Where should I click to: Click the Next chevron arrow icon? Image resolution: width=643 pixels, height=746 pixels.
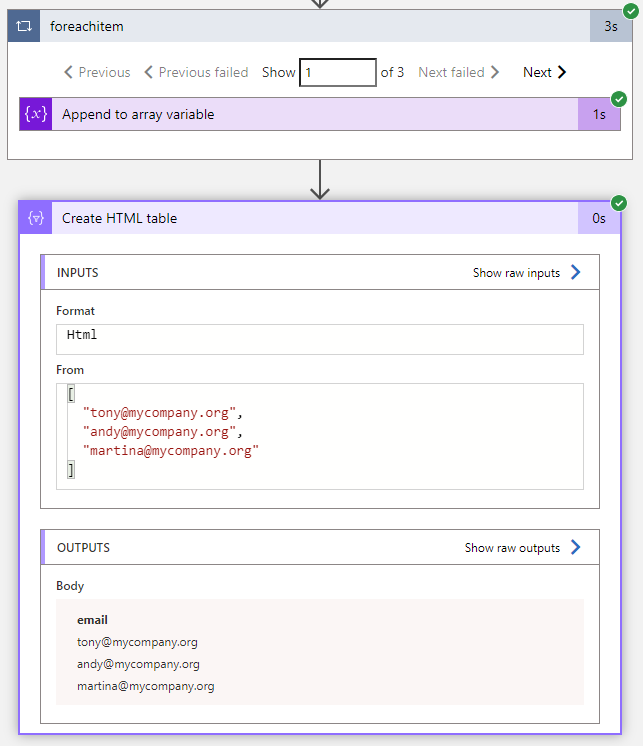562,72
